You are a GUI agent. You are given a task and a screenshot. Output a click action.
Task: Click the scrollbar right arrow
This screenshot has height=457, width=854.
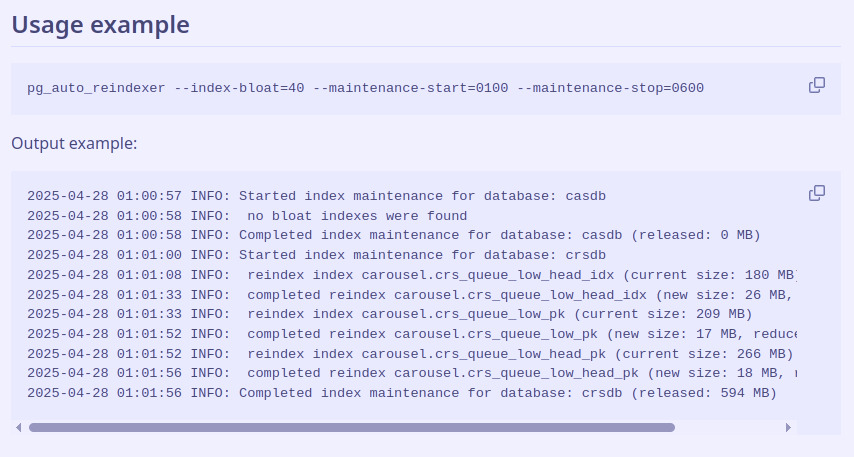[x=788, y=427]
